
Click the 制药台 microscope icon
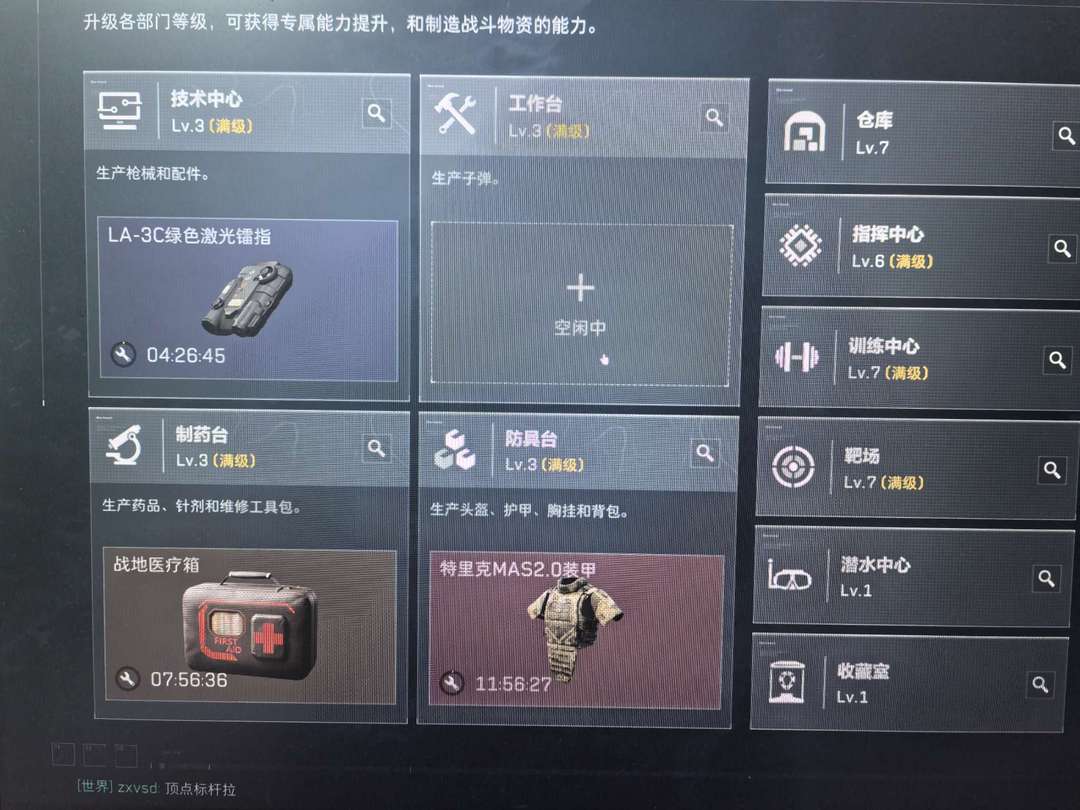coord(124,444)
